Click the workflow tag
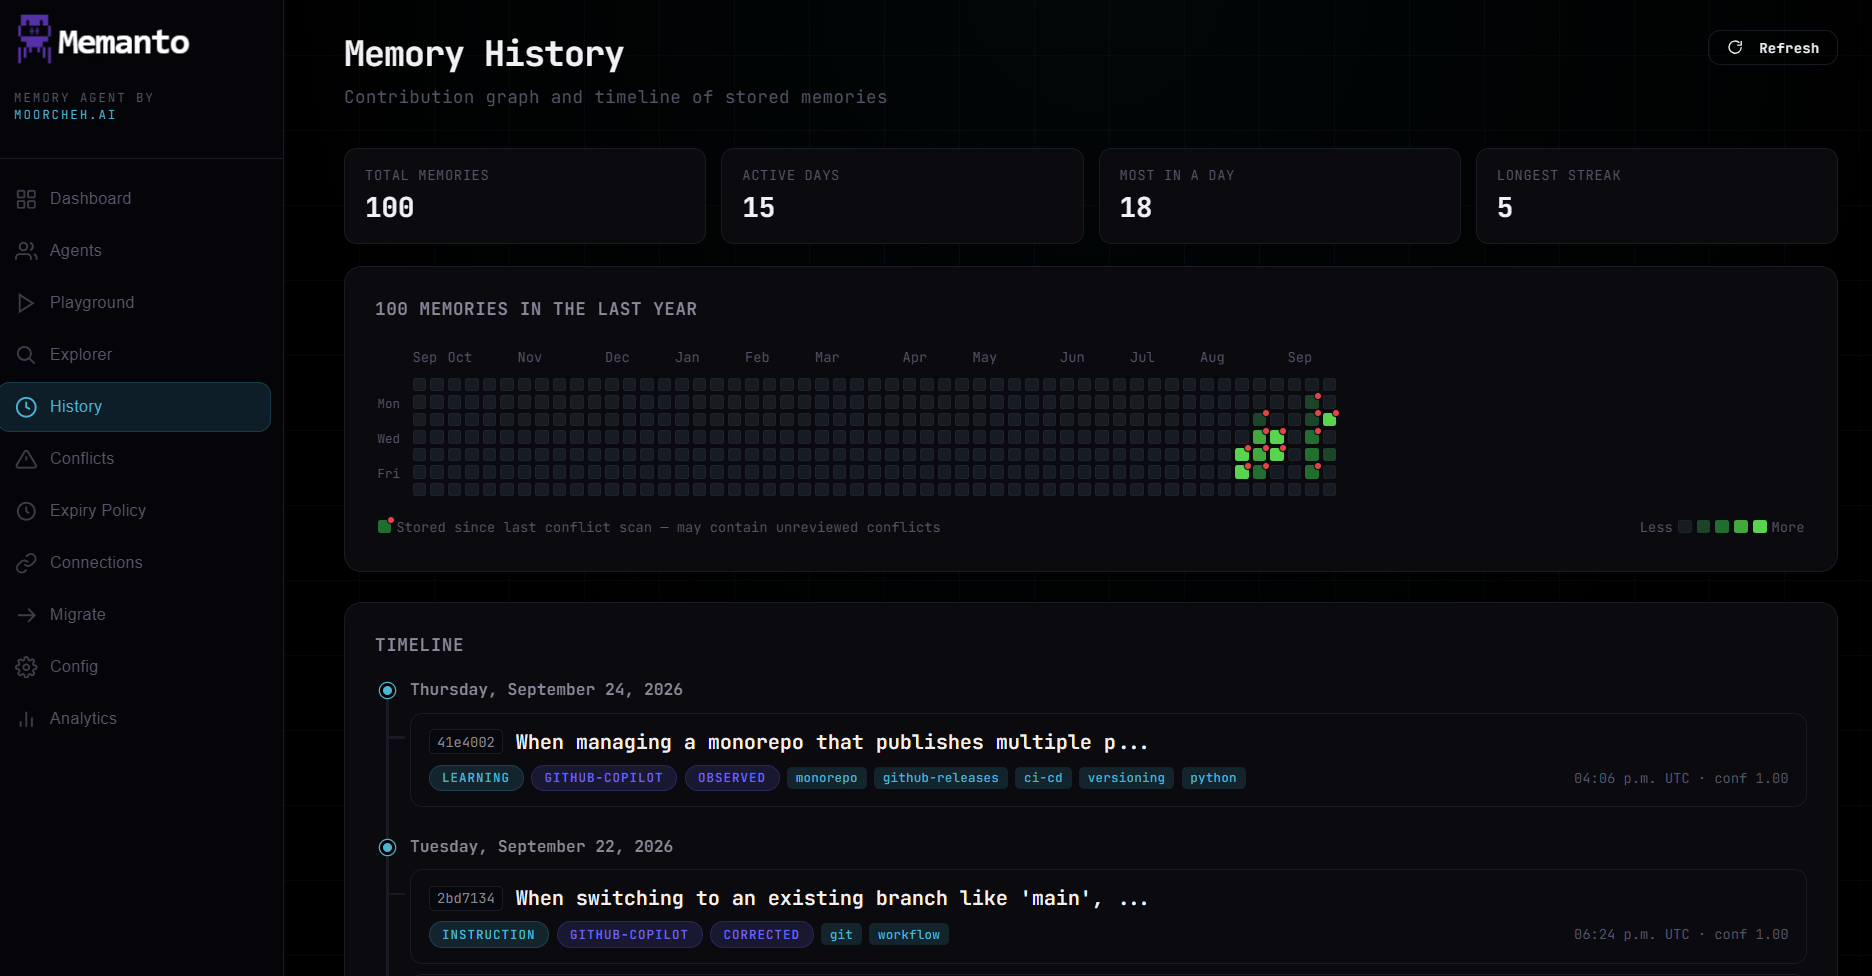 click(909, 935)
